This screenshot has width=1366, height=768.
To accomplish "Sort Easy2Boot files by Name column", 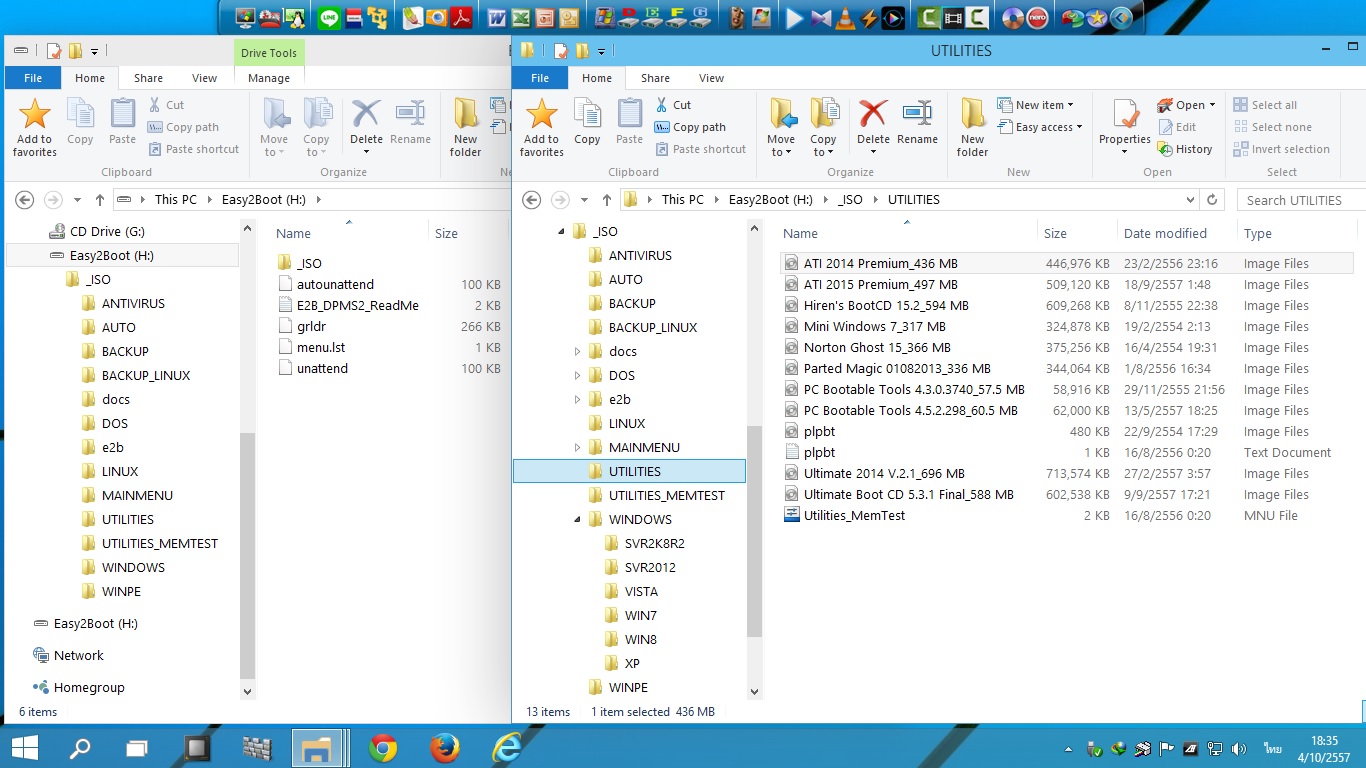I will pyautogui.click(x=349, y=233).
